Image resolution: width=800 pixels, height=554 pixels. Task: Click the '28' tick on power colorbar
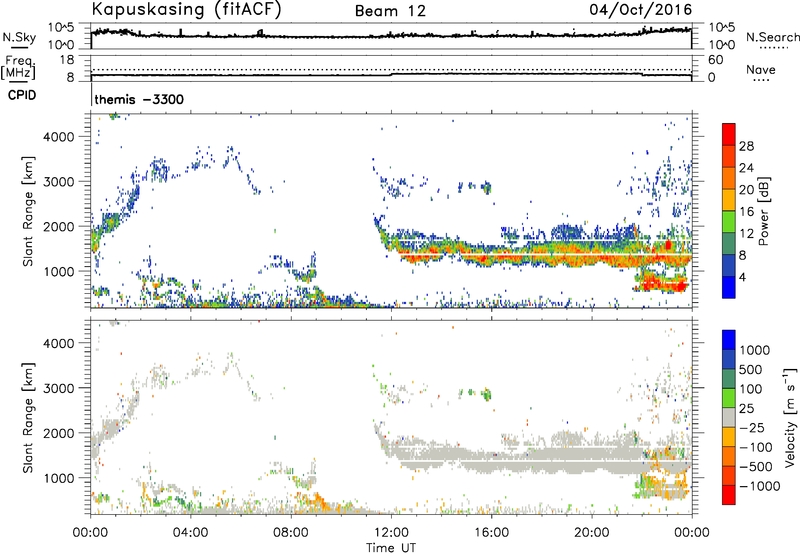[x=746, y=146]
